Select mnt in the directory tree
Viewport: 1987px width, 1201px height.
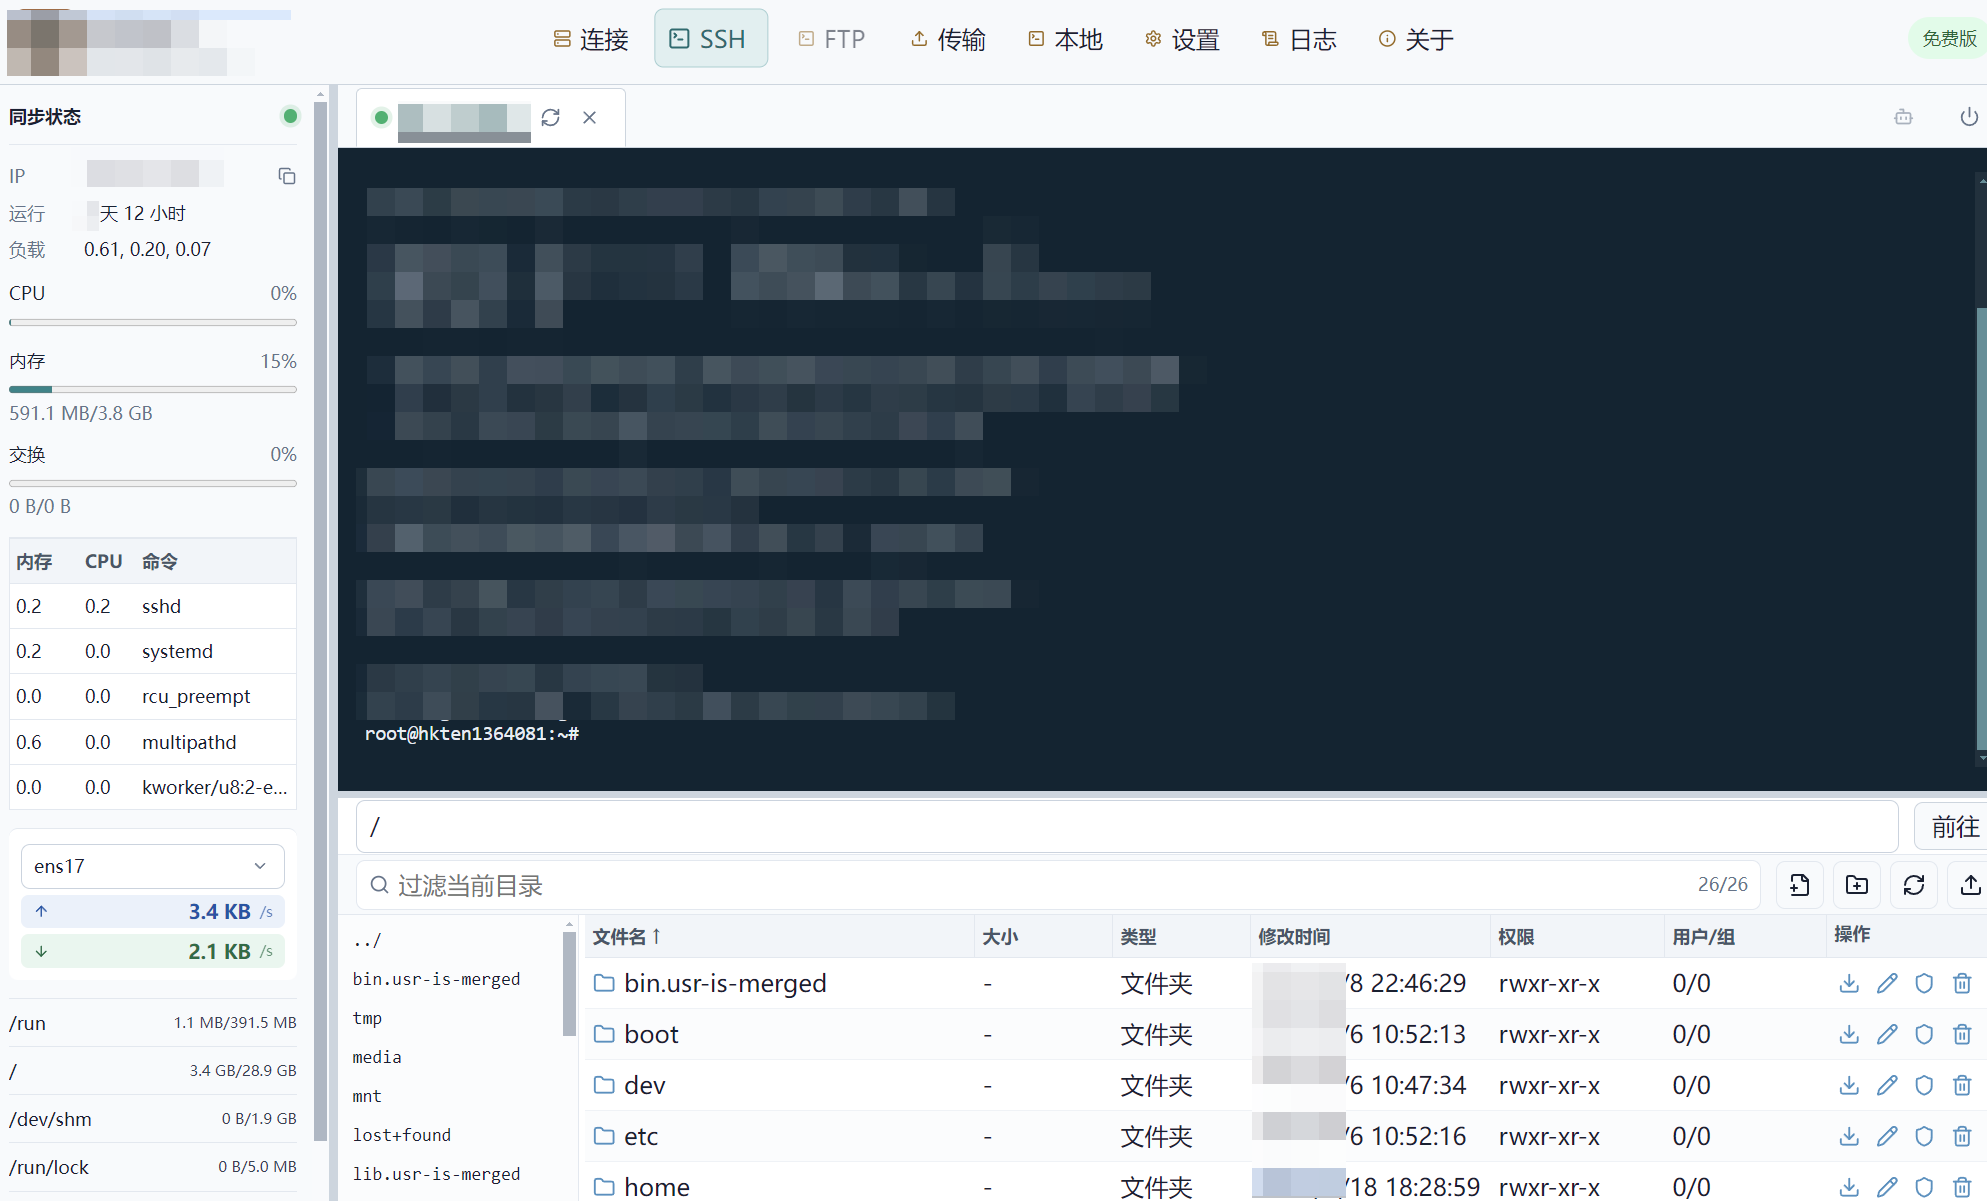point(367,1096)
